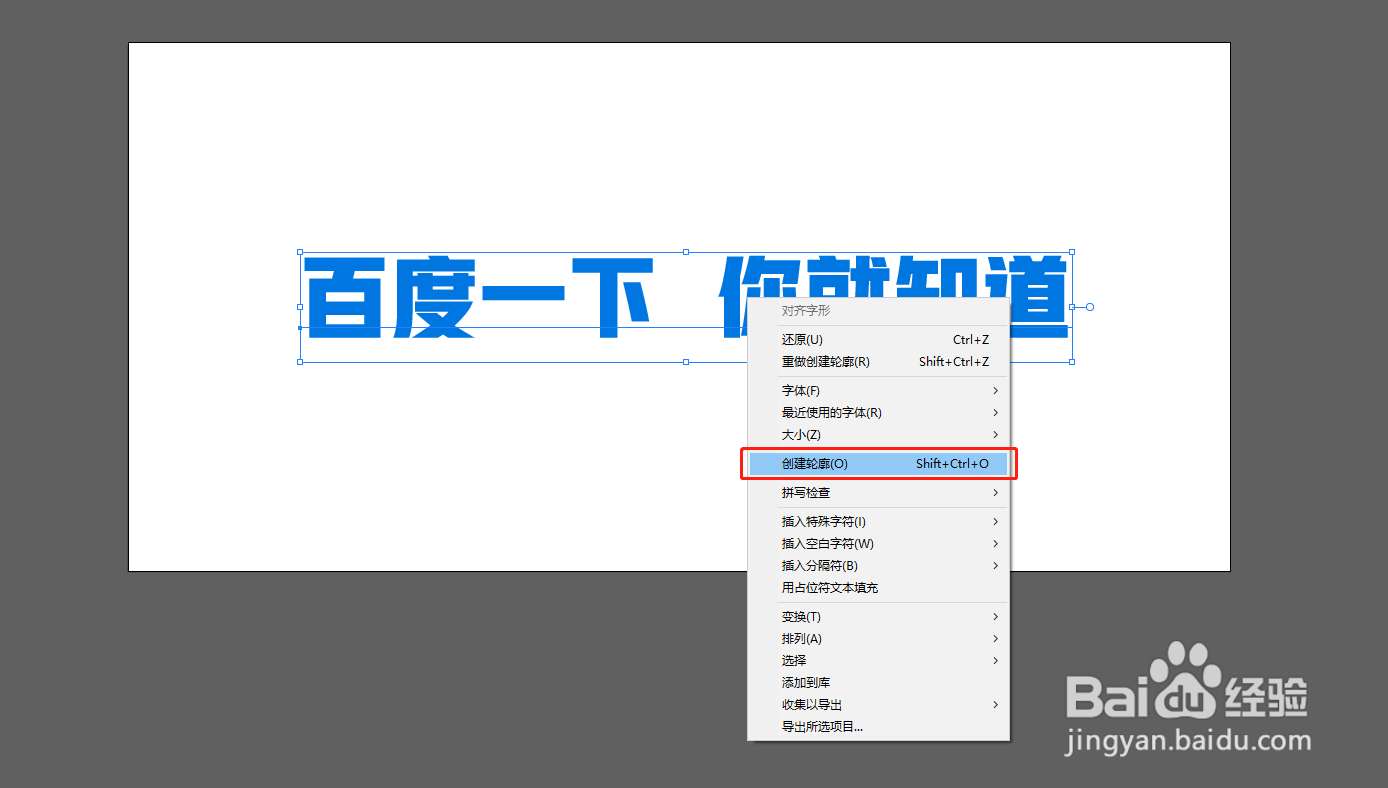Expand arrow beside 排列(A)

pyautogui.click(x=996, y=639)
